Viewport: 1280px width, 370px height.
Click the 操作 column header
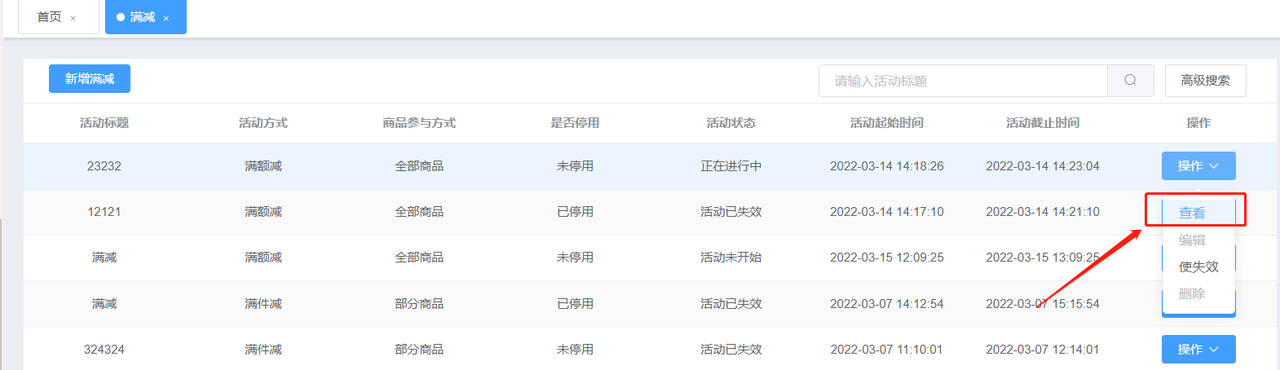(1198, 123)
